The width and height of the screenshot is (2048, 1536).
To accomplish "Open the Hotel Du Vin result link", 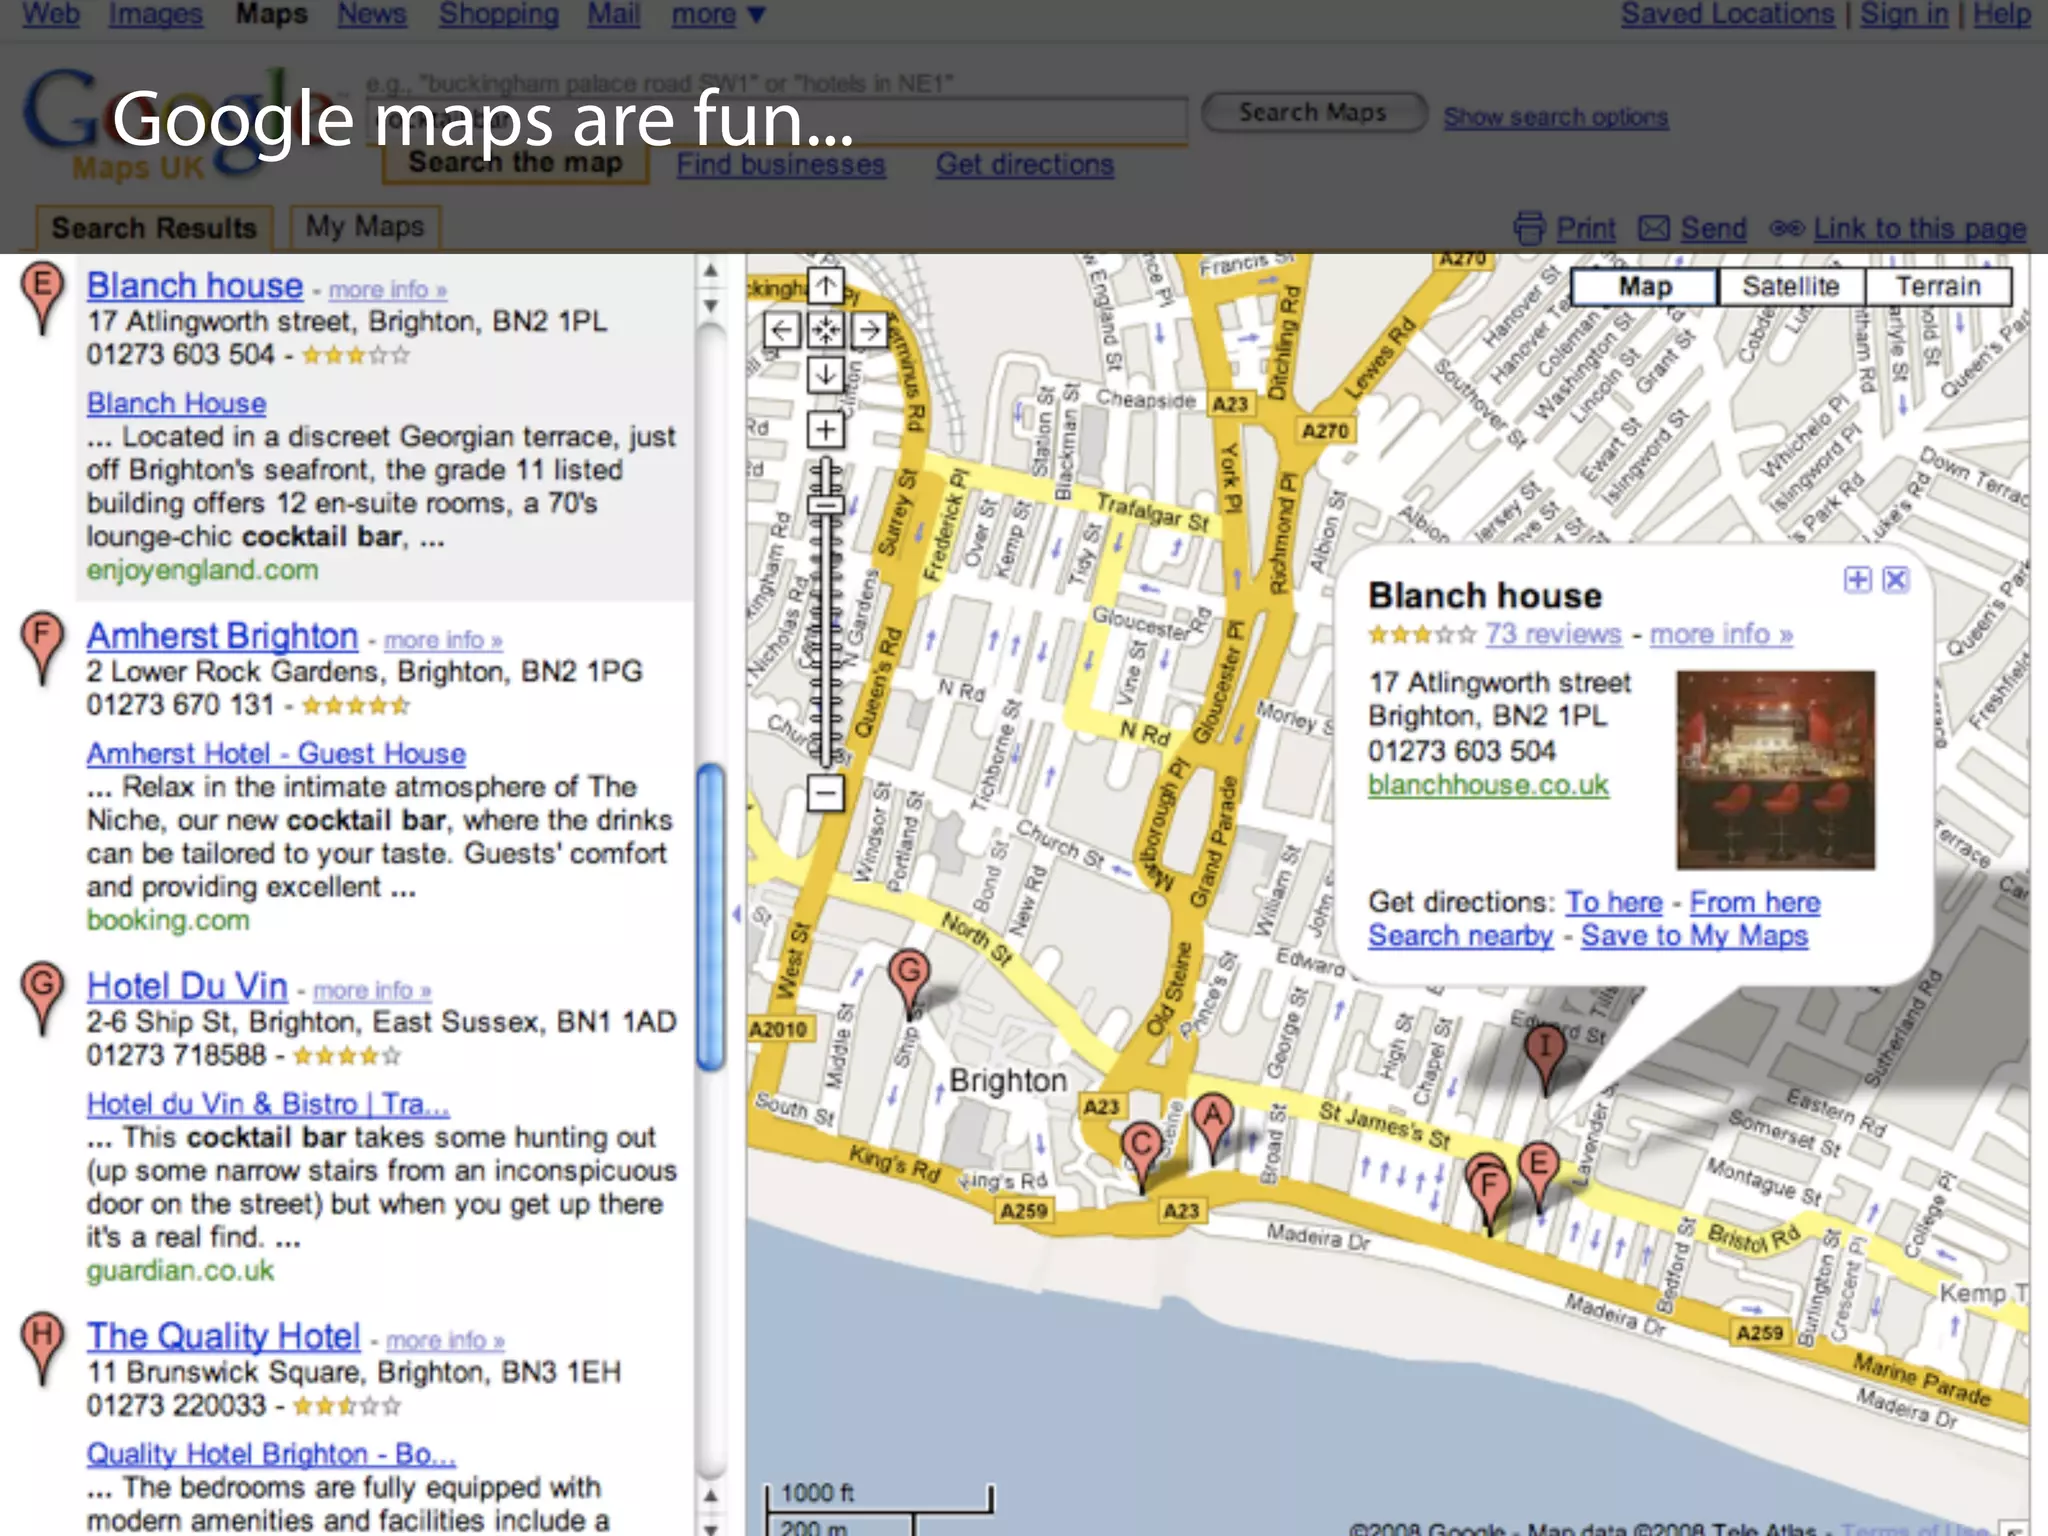I will pyautogui.click(x=187, y=986).
